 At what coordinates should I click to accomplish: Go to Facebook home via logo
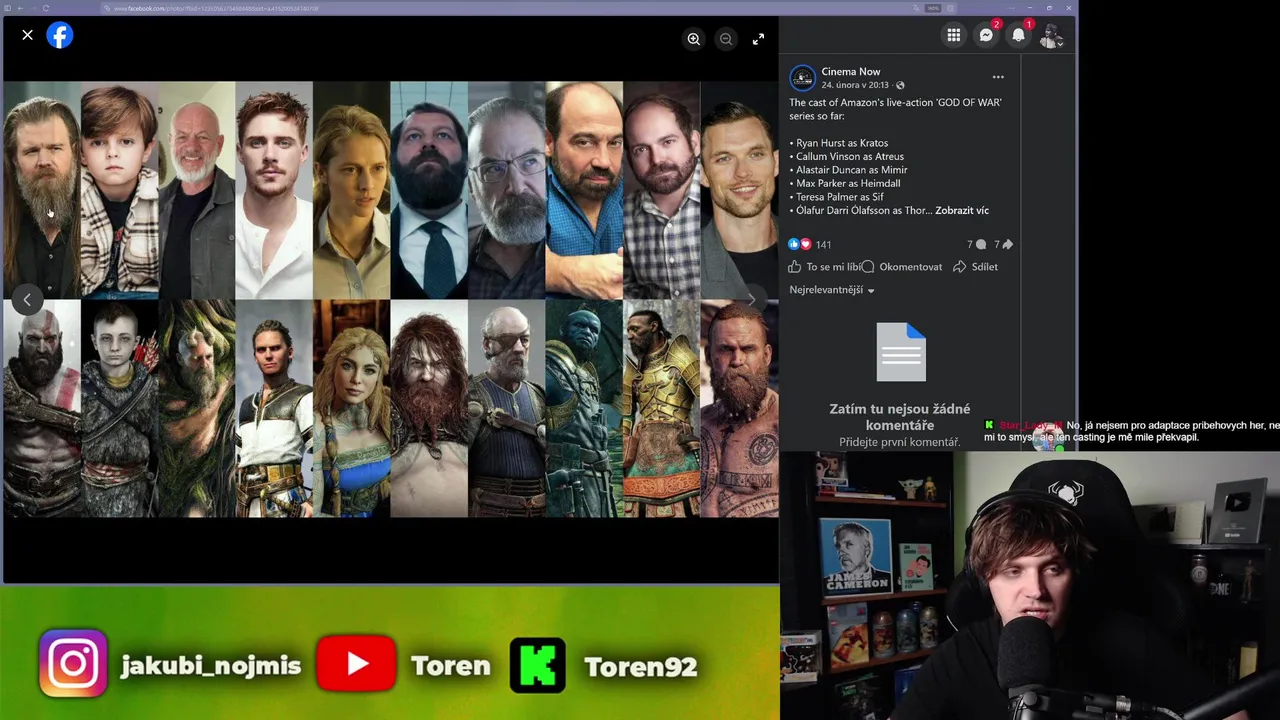click(60, 36)
